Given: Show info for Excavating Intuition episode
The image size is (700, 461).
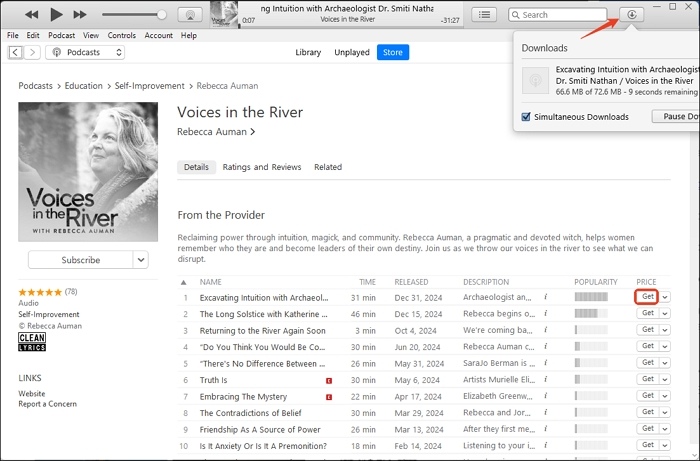Looking at the screenshot, I should [546, 297].
